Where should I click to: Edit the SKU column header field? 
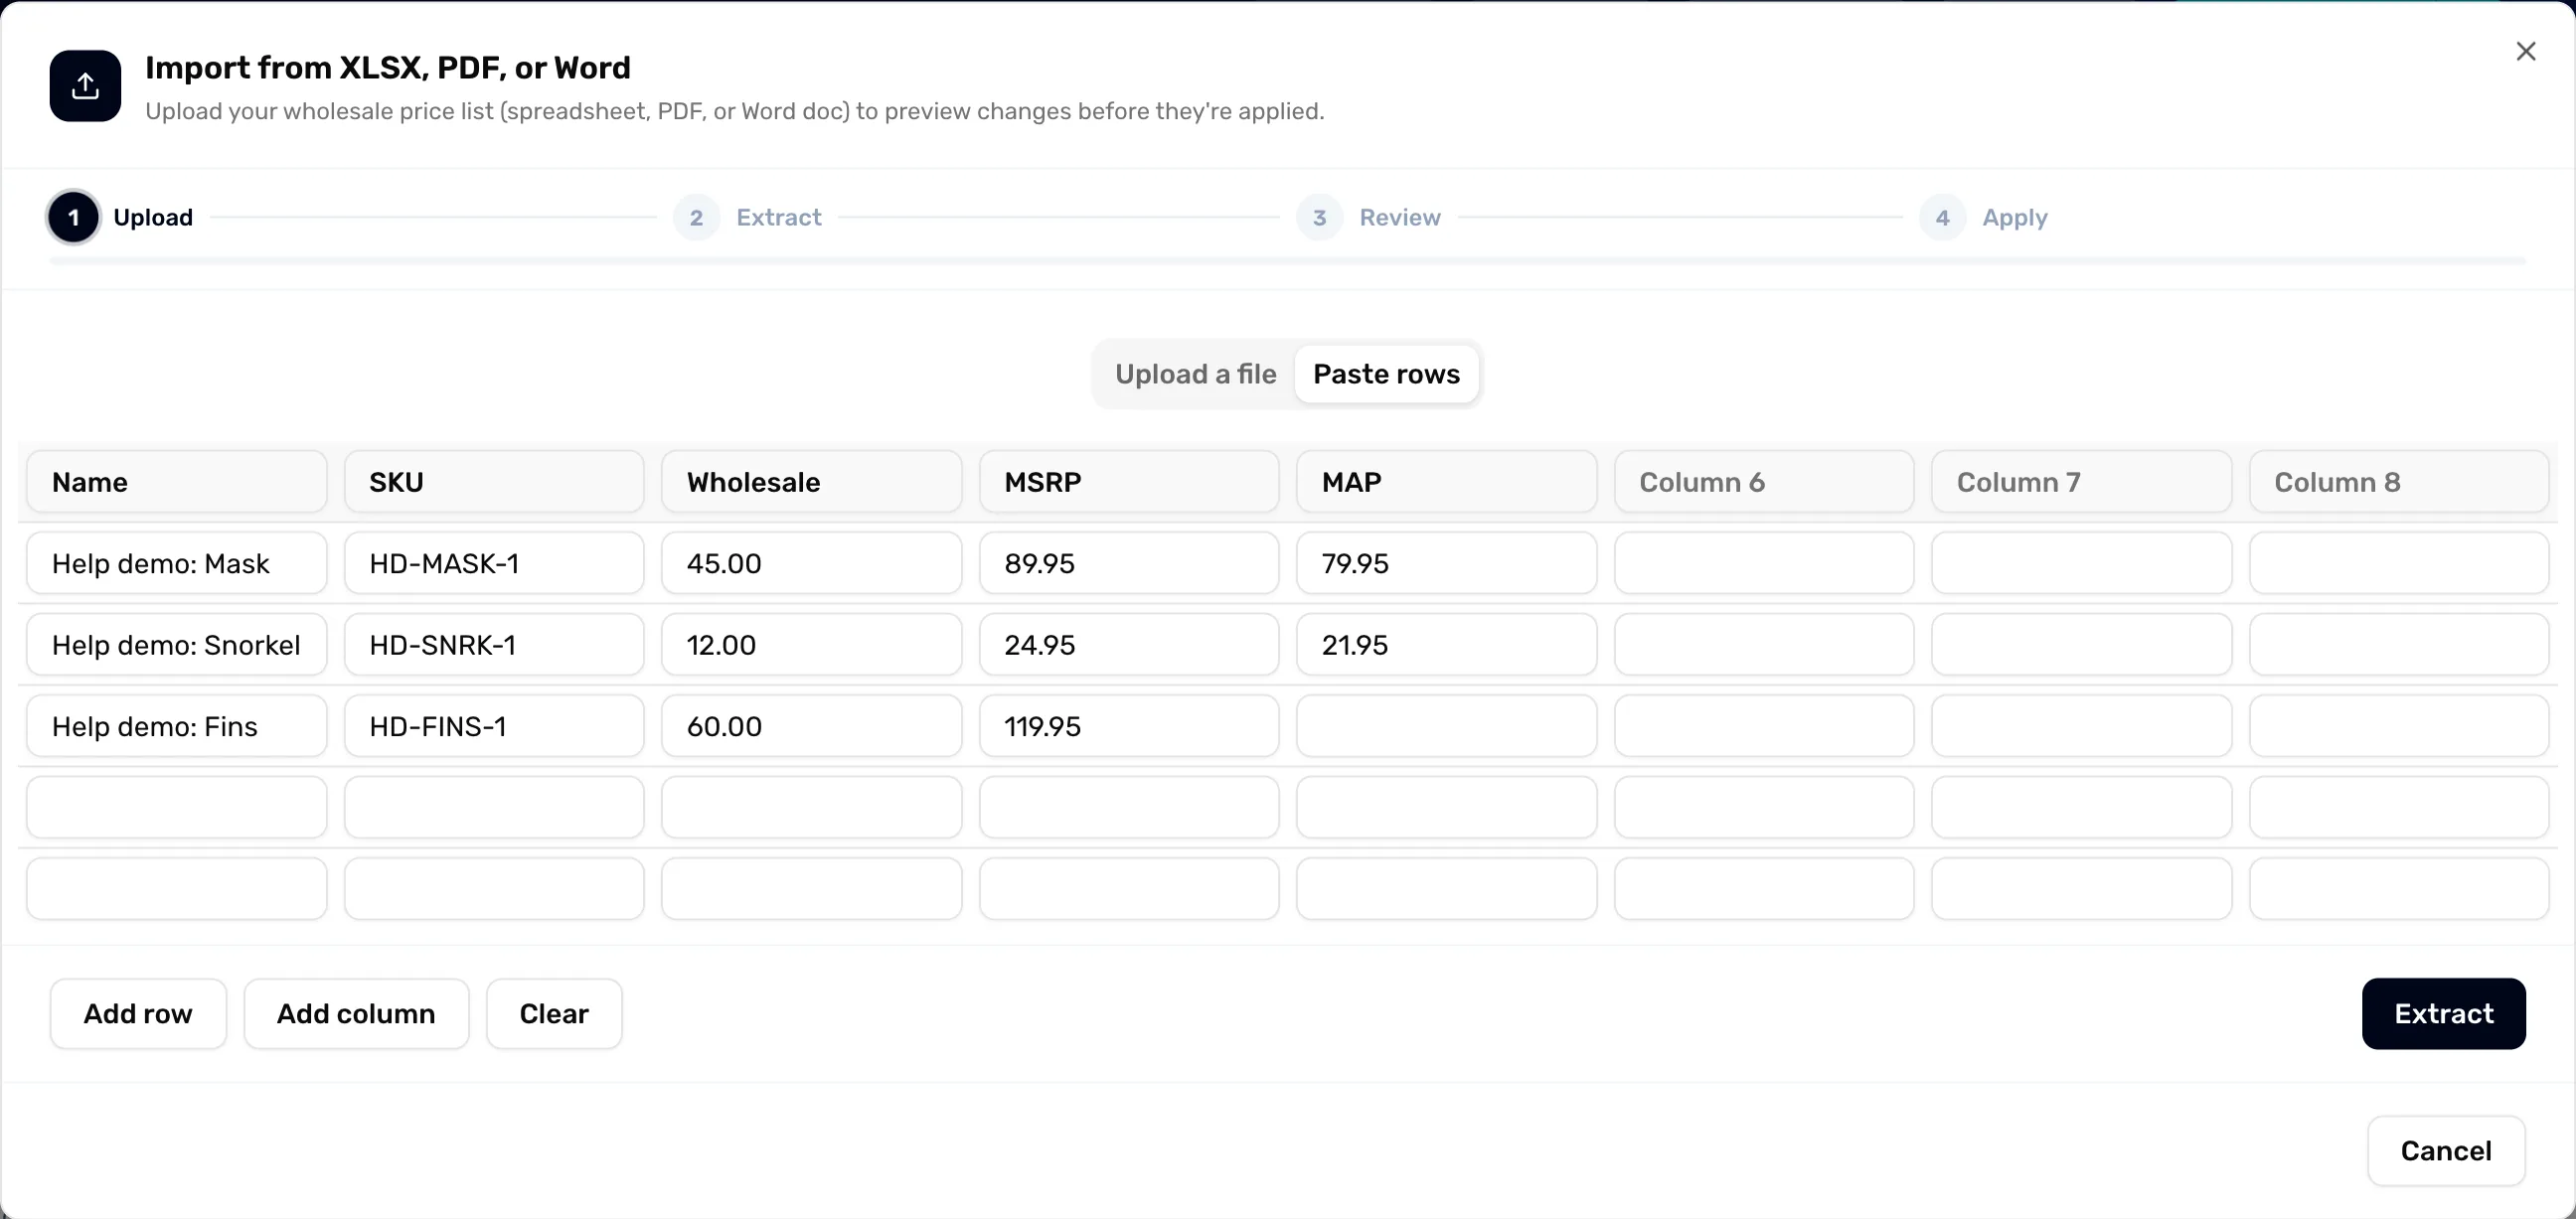point(494,482)
